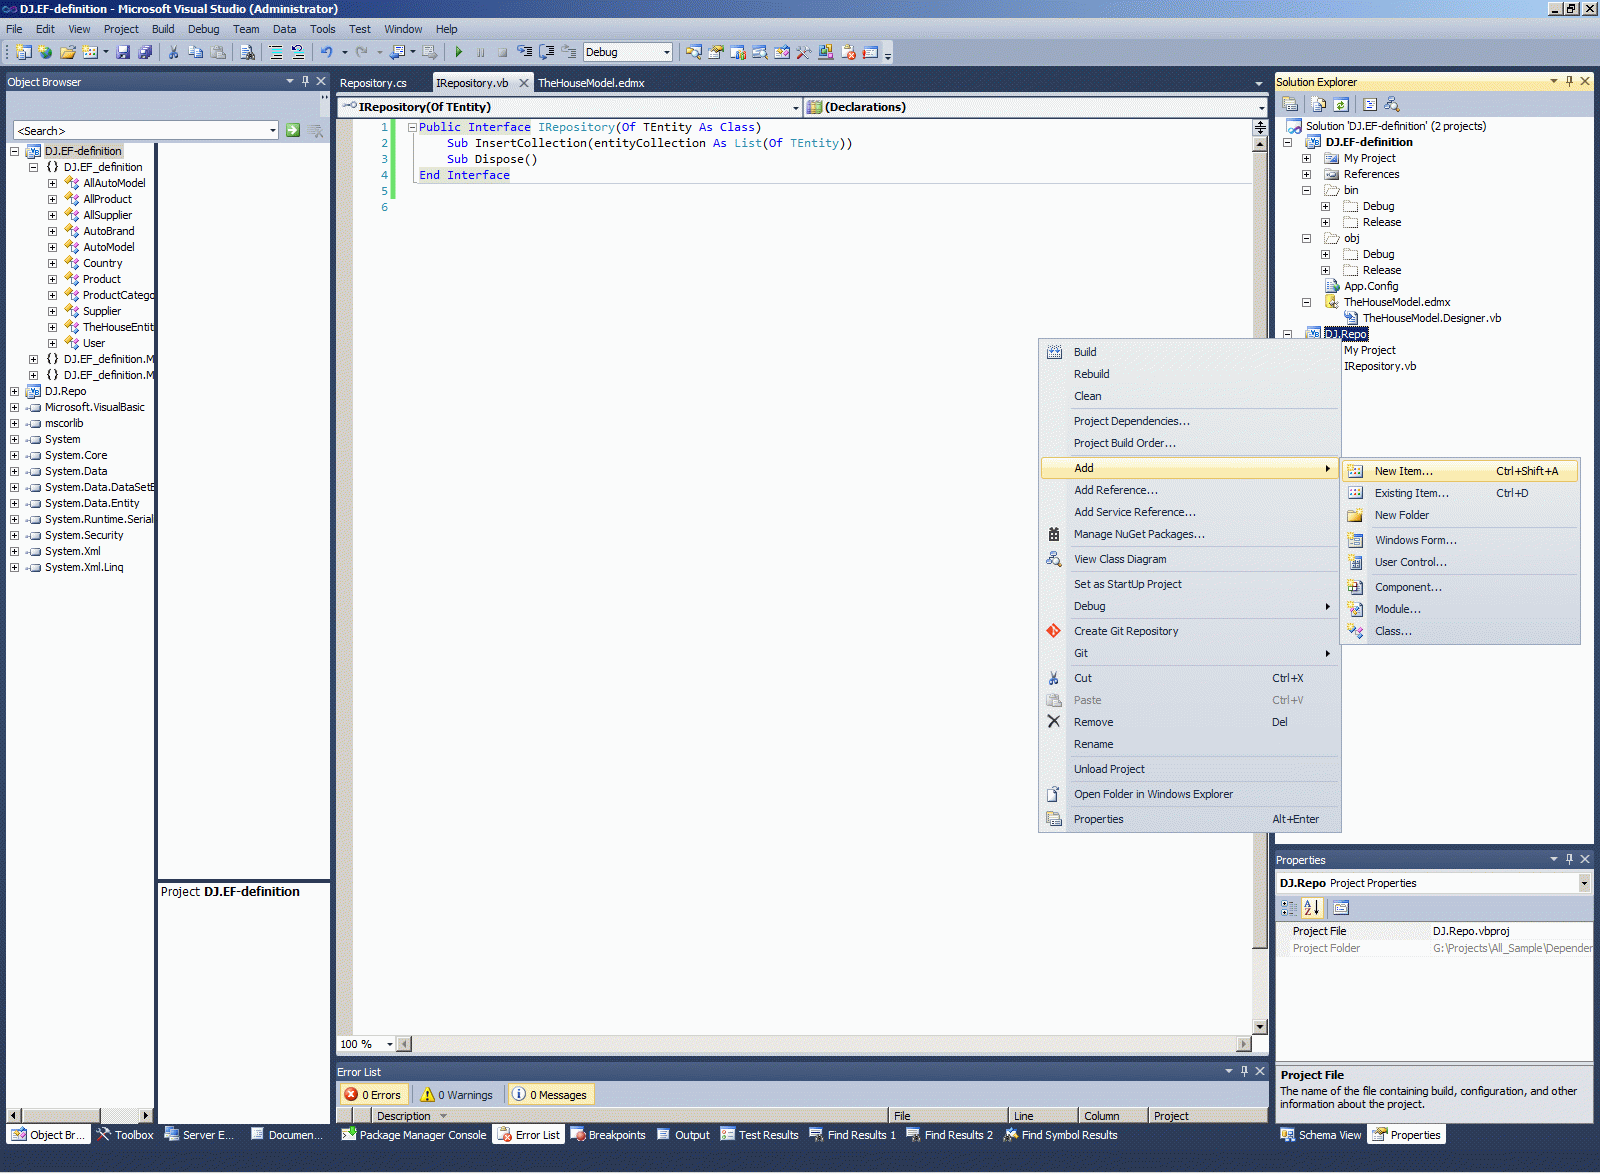Click Show All Files in Solution Explorer
Viewport: 1600px width, 1174px height.
pos(1319,104)
